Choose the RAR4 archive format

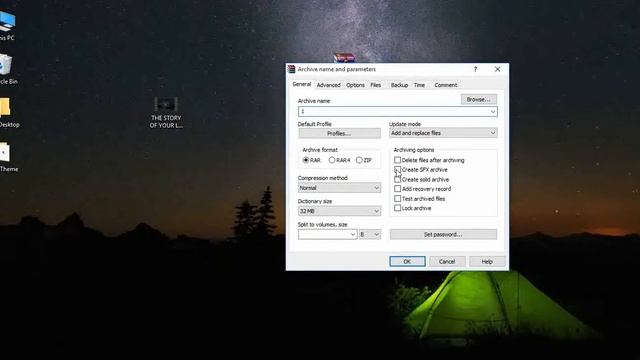332,160
